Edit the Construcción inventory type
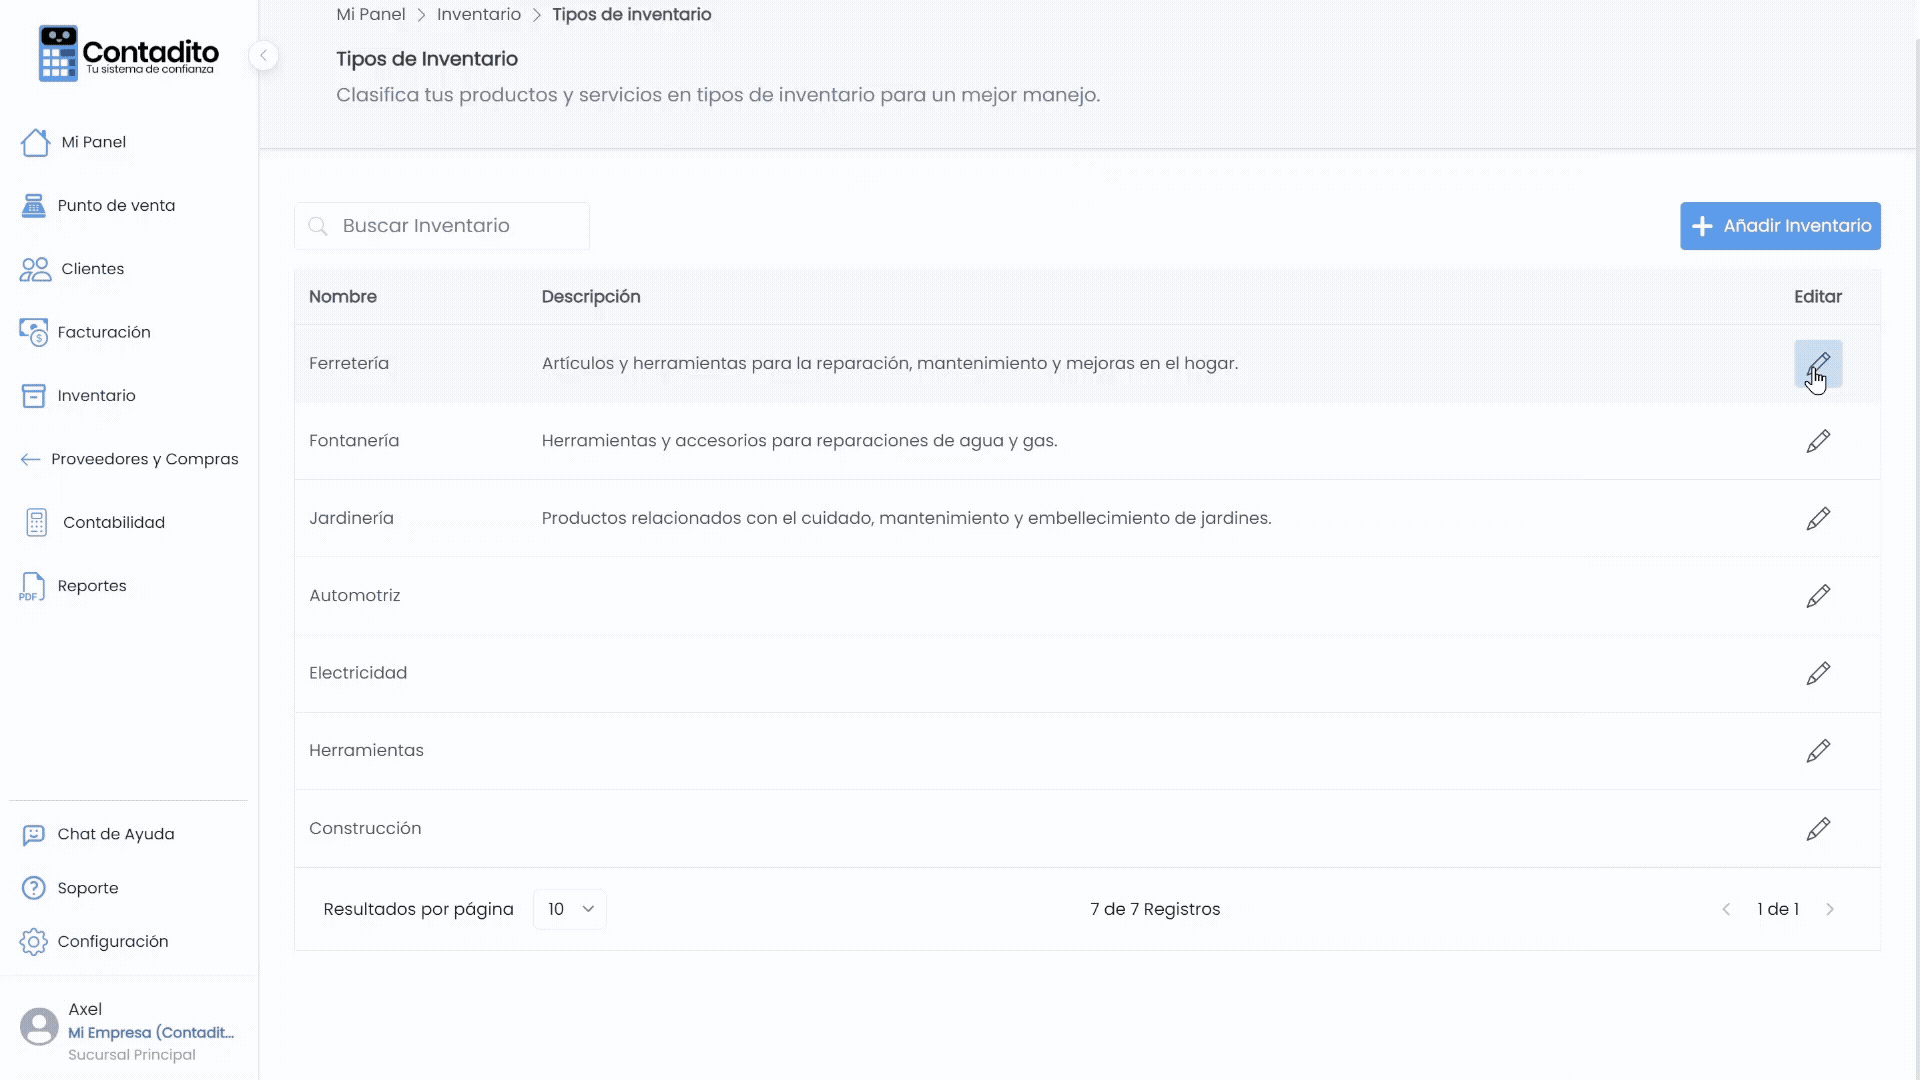 coord(1818,828)
